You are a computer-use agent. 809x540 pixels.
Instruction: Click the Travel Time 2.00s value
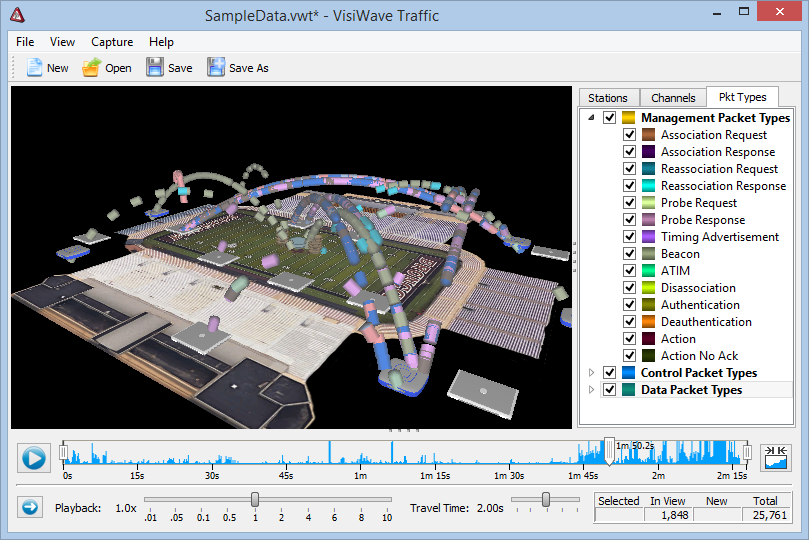coord(490,508)
